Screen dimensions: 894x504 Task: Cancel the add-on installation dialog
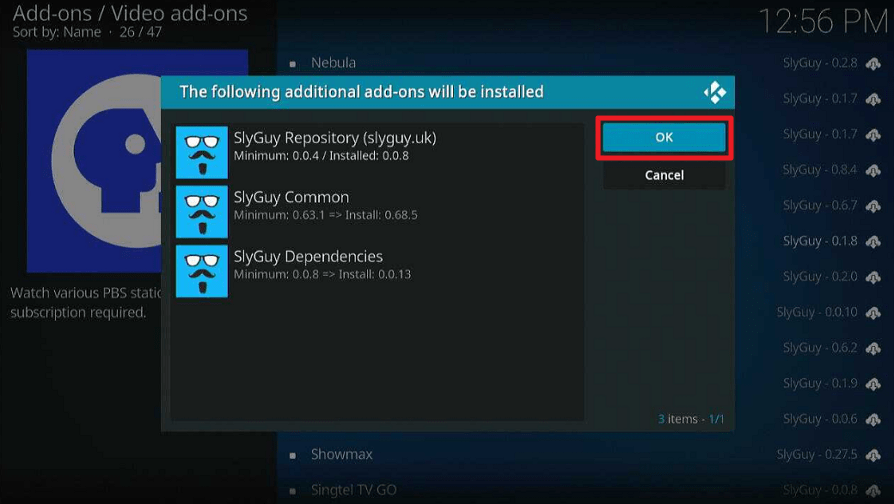click(664, 175)
